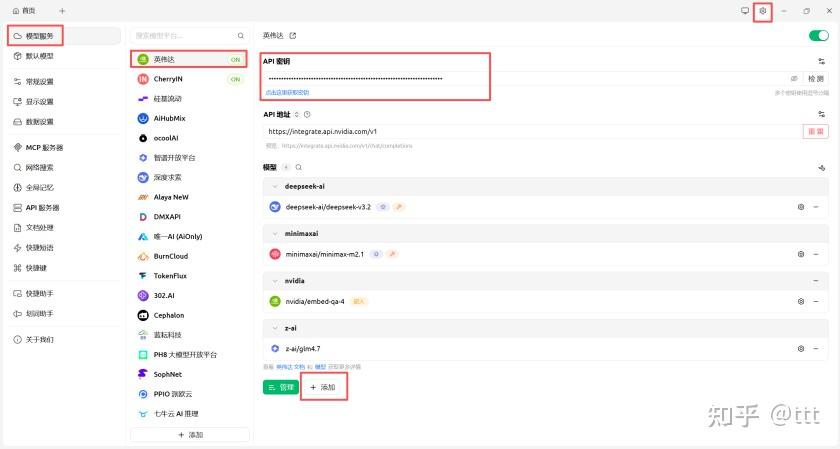Open 默认模型 in settings sidebar
Viewport: 840px width, 449px height.
[x=40, y=55]
